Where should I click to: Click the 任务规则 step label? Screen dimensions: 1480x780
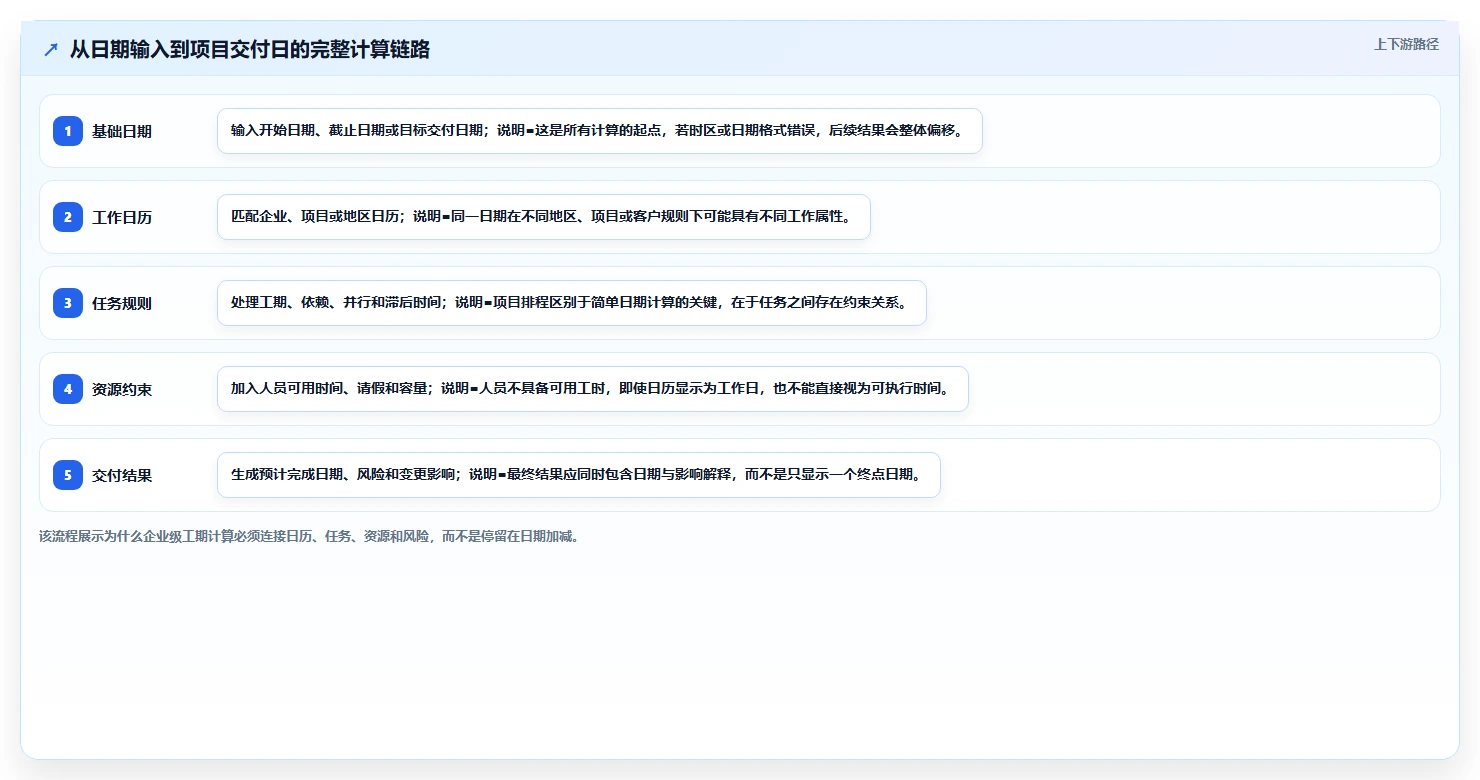point(122,303)
